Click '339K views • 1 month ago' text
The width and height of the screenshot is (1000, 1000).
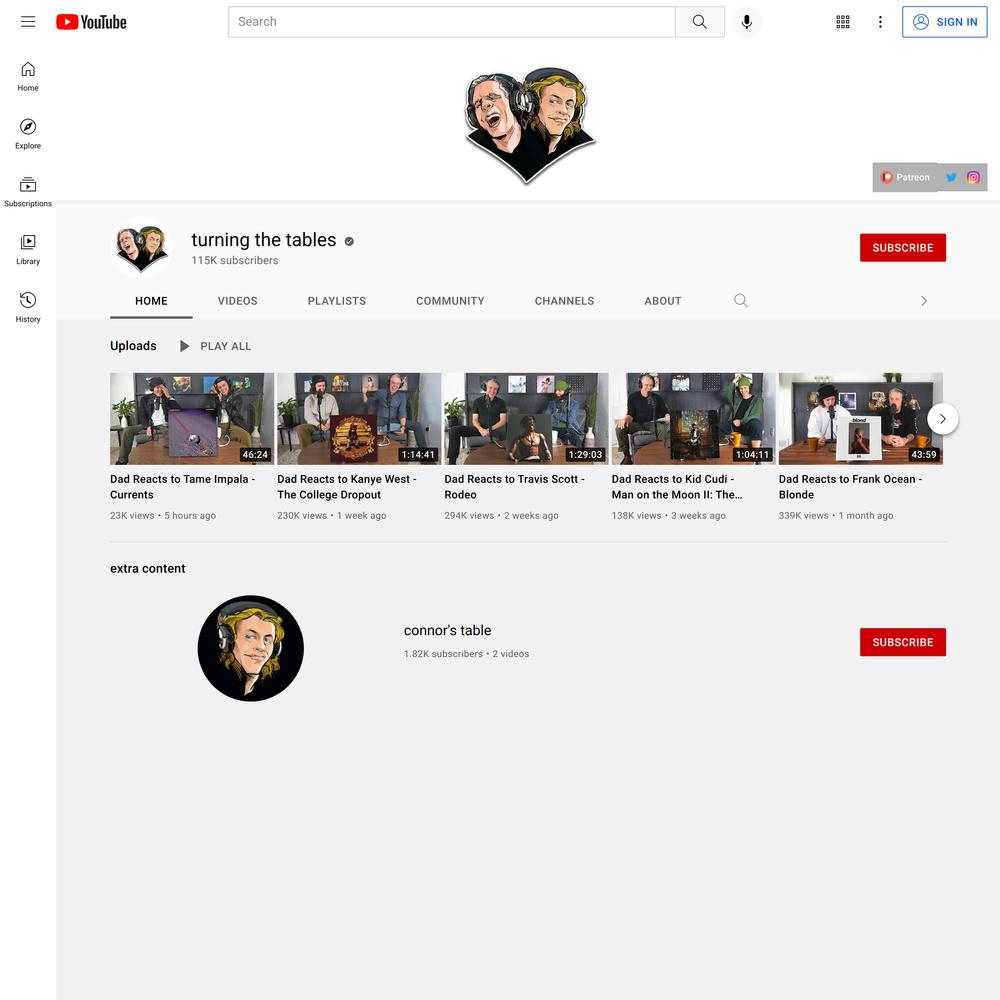point(835,515)
